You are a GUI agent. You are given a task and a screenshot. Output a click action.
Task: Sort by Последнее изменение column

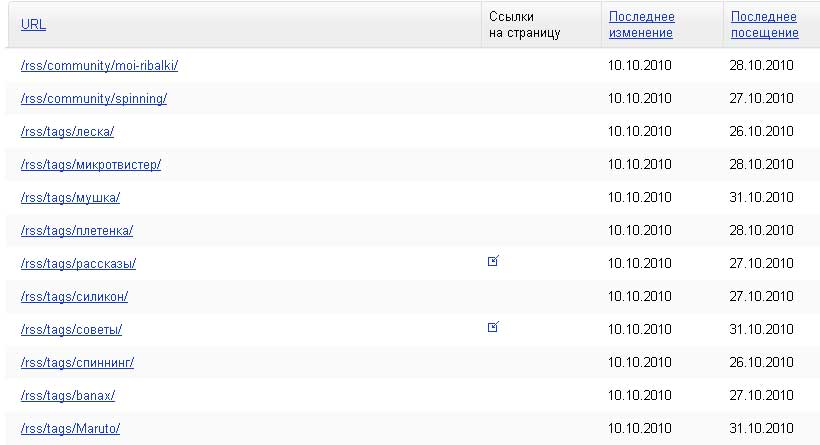tap(641, 25)
